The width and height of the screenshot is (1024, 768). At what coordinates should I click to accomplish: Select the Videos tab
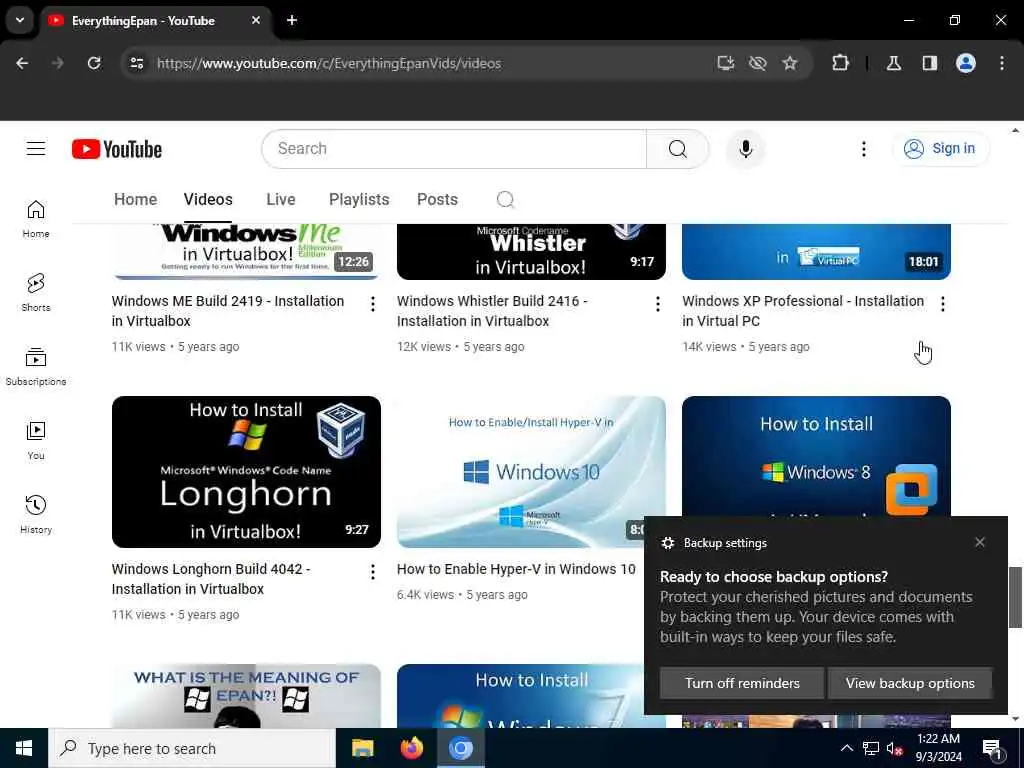click(x=208, y=199)
